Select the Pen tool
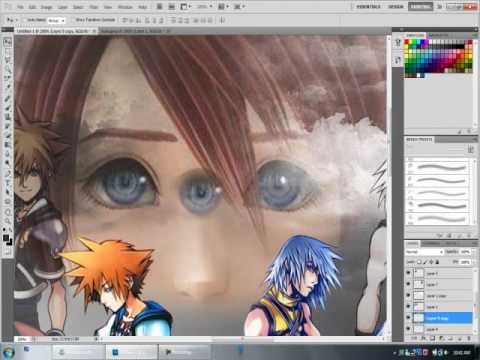 7,174
